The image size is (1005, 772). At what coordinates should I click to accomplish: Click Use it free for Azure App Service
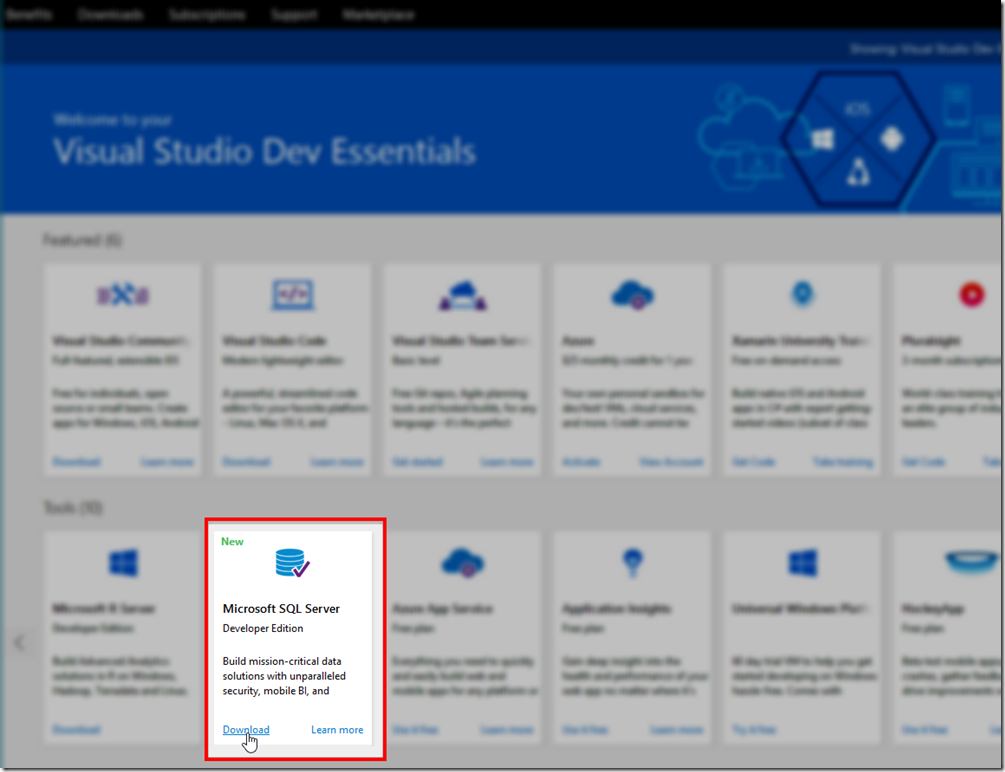pyautogui.click(x=415, y=730)
